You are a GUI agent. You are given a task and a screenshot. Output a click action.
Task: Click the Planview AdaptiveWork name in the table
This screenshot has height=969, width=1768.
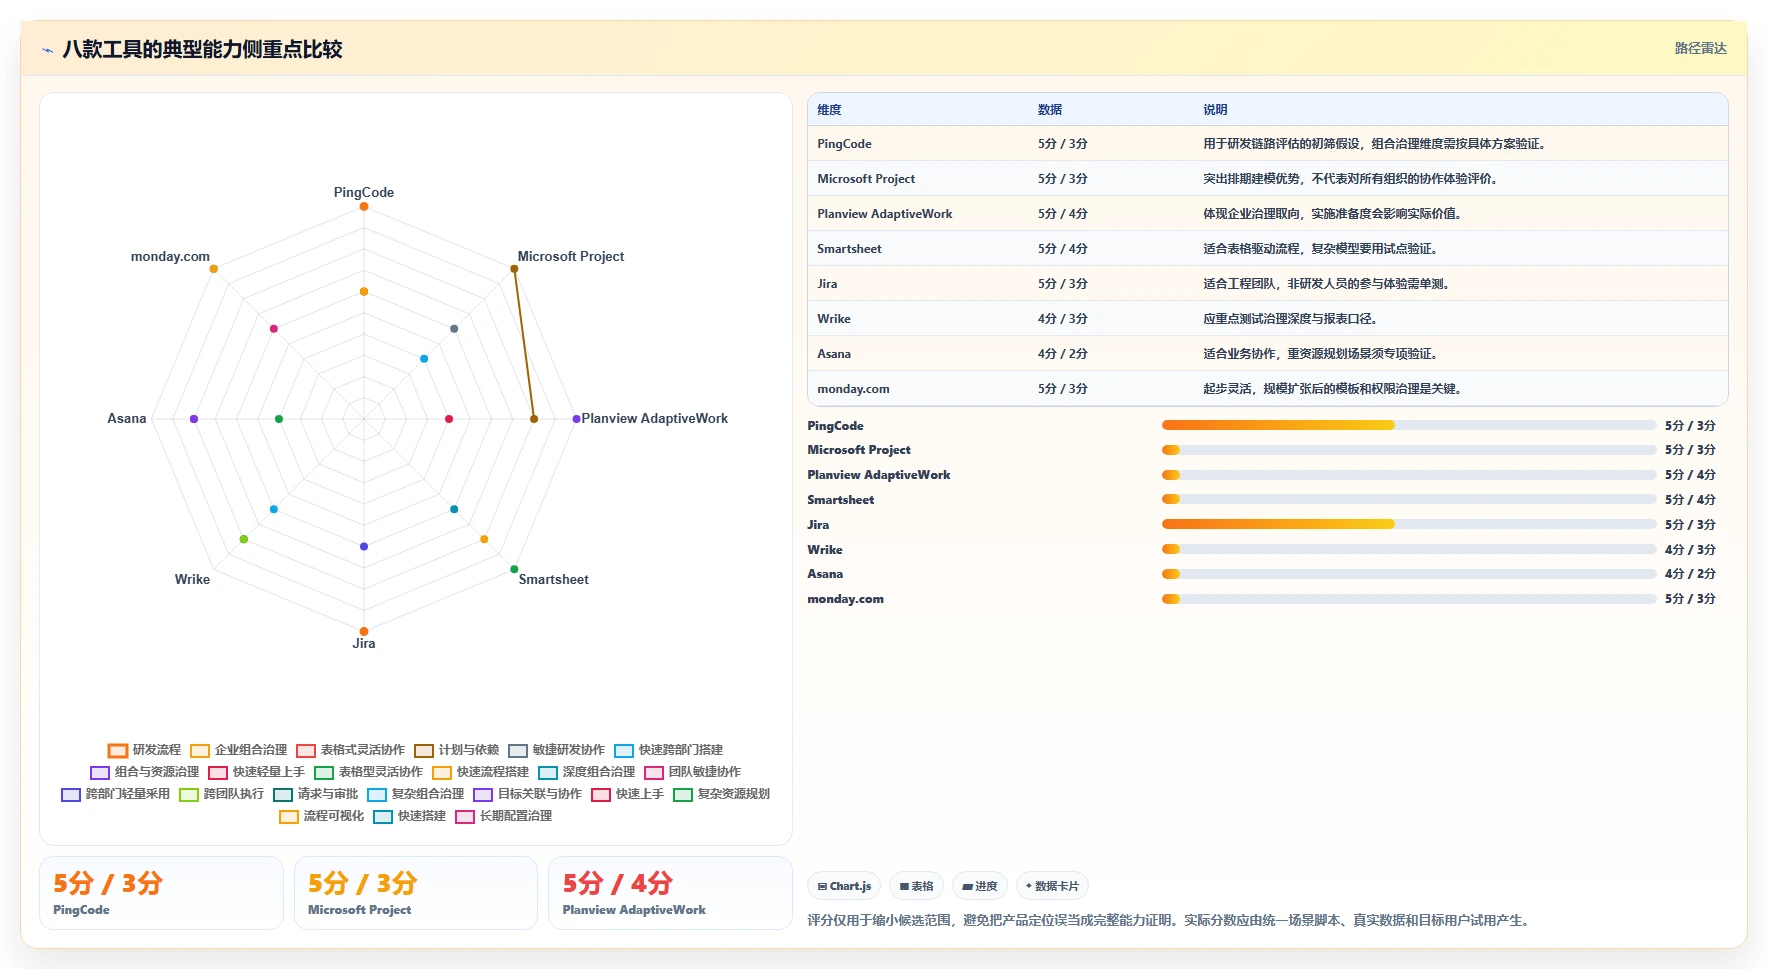point(884,214)
